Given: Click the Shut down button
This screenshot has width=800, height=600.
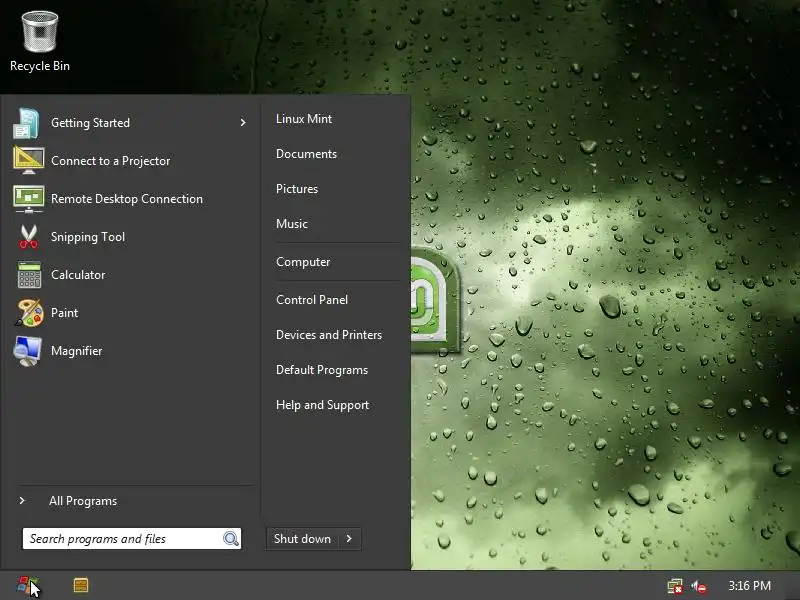Looking at the screenshot, I should click(x=303, y=539).
